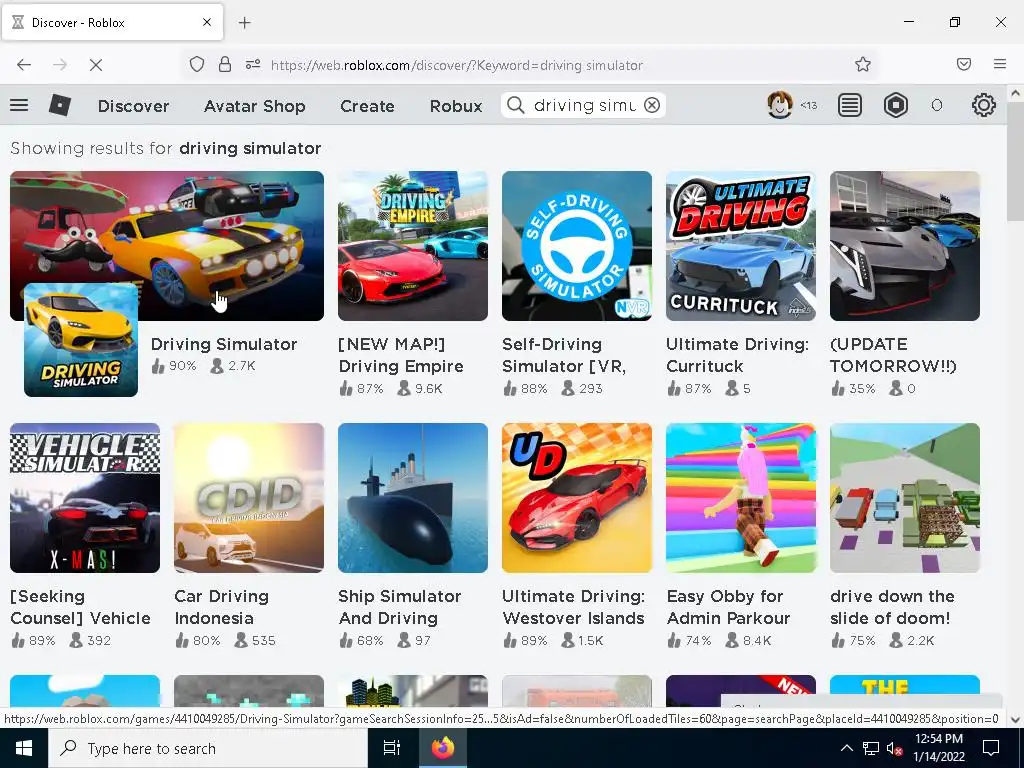Open the Easy Obby rainbow stairs thumbnail
1024x768 pixels.
tap(741, 498)
